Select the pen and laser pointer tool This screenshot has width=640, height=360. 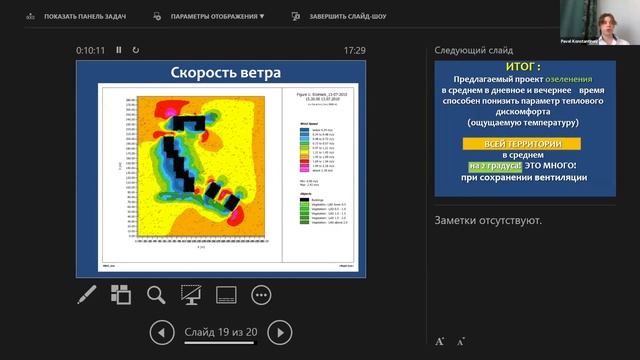pos(87,295)
